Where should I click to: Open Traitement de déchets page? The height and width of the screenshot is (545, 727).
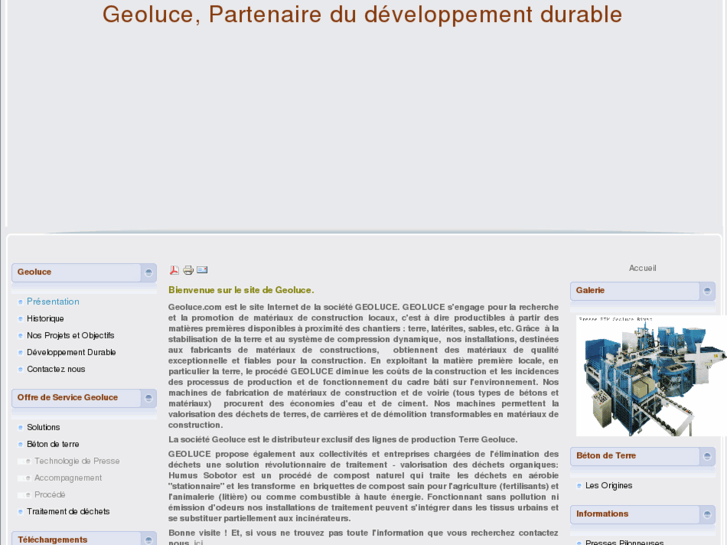68,511
